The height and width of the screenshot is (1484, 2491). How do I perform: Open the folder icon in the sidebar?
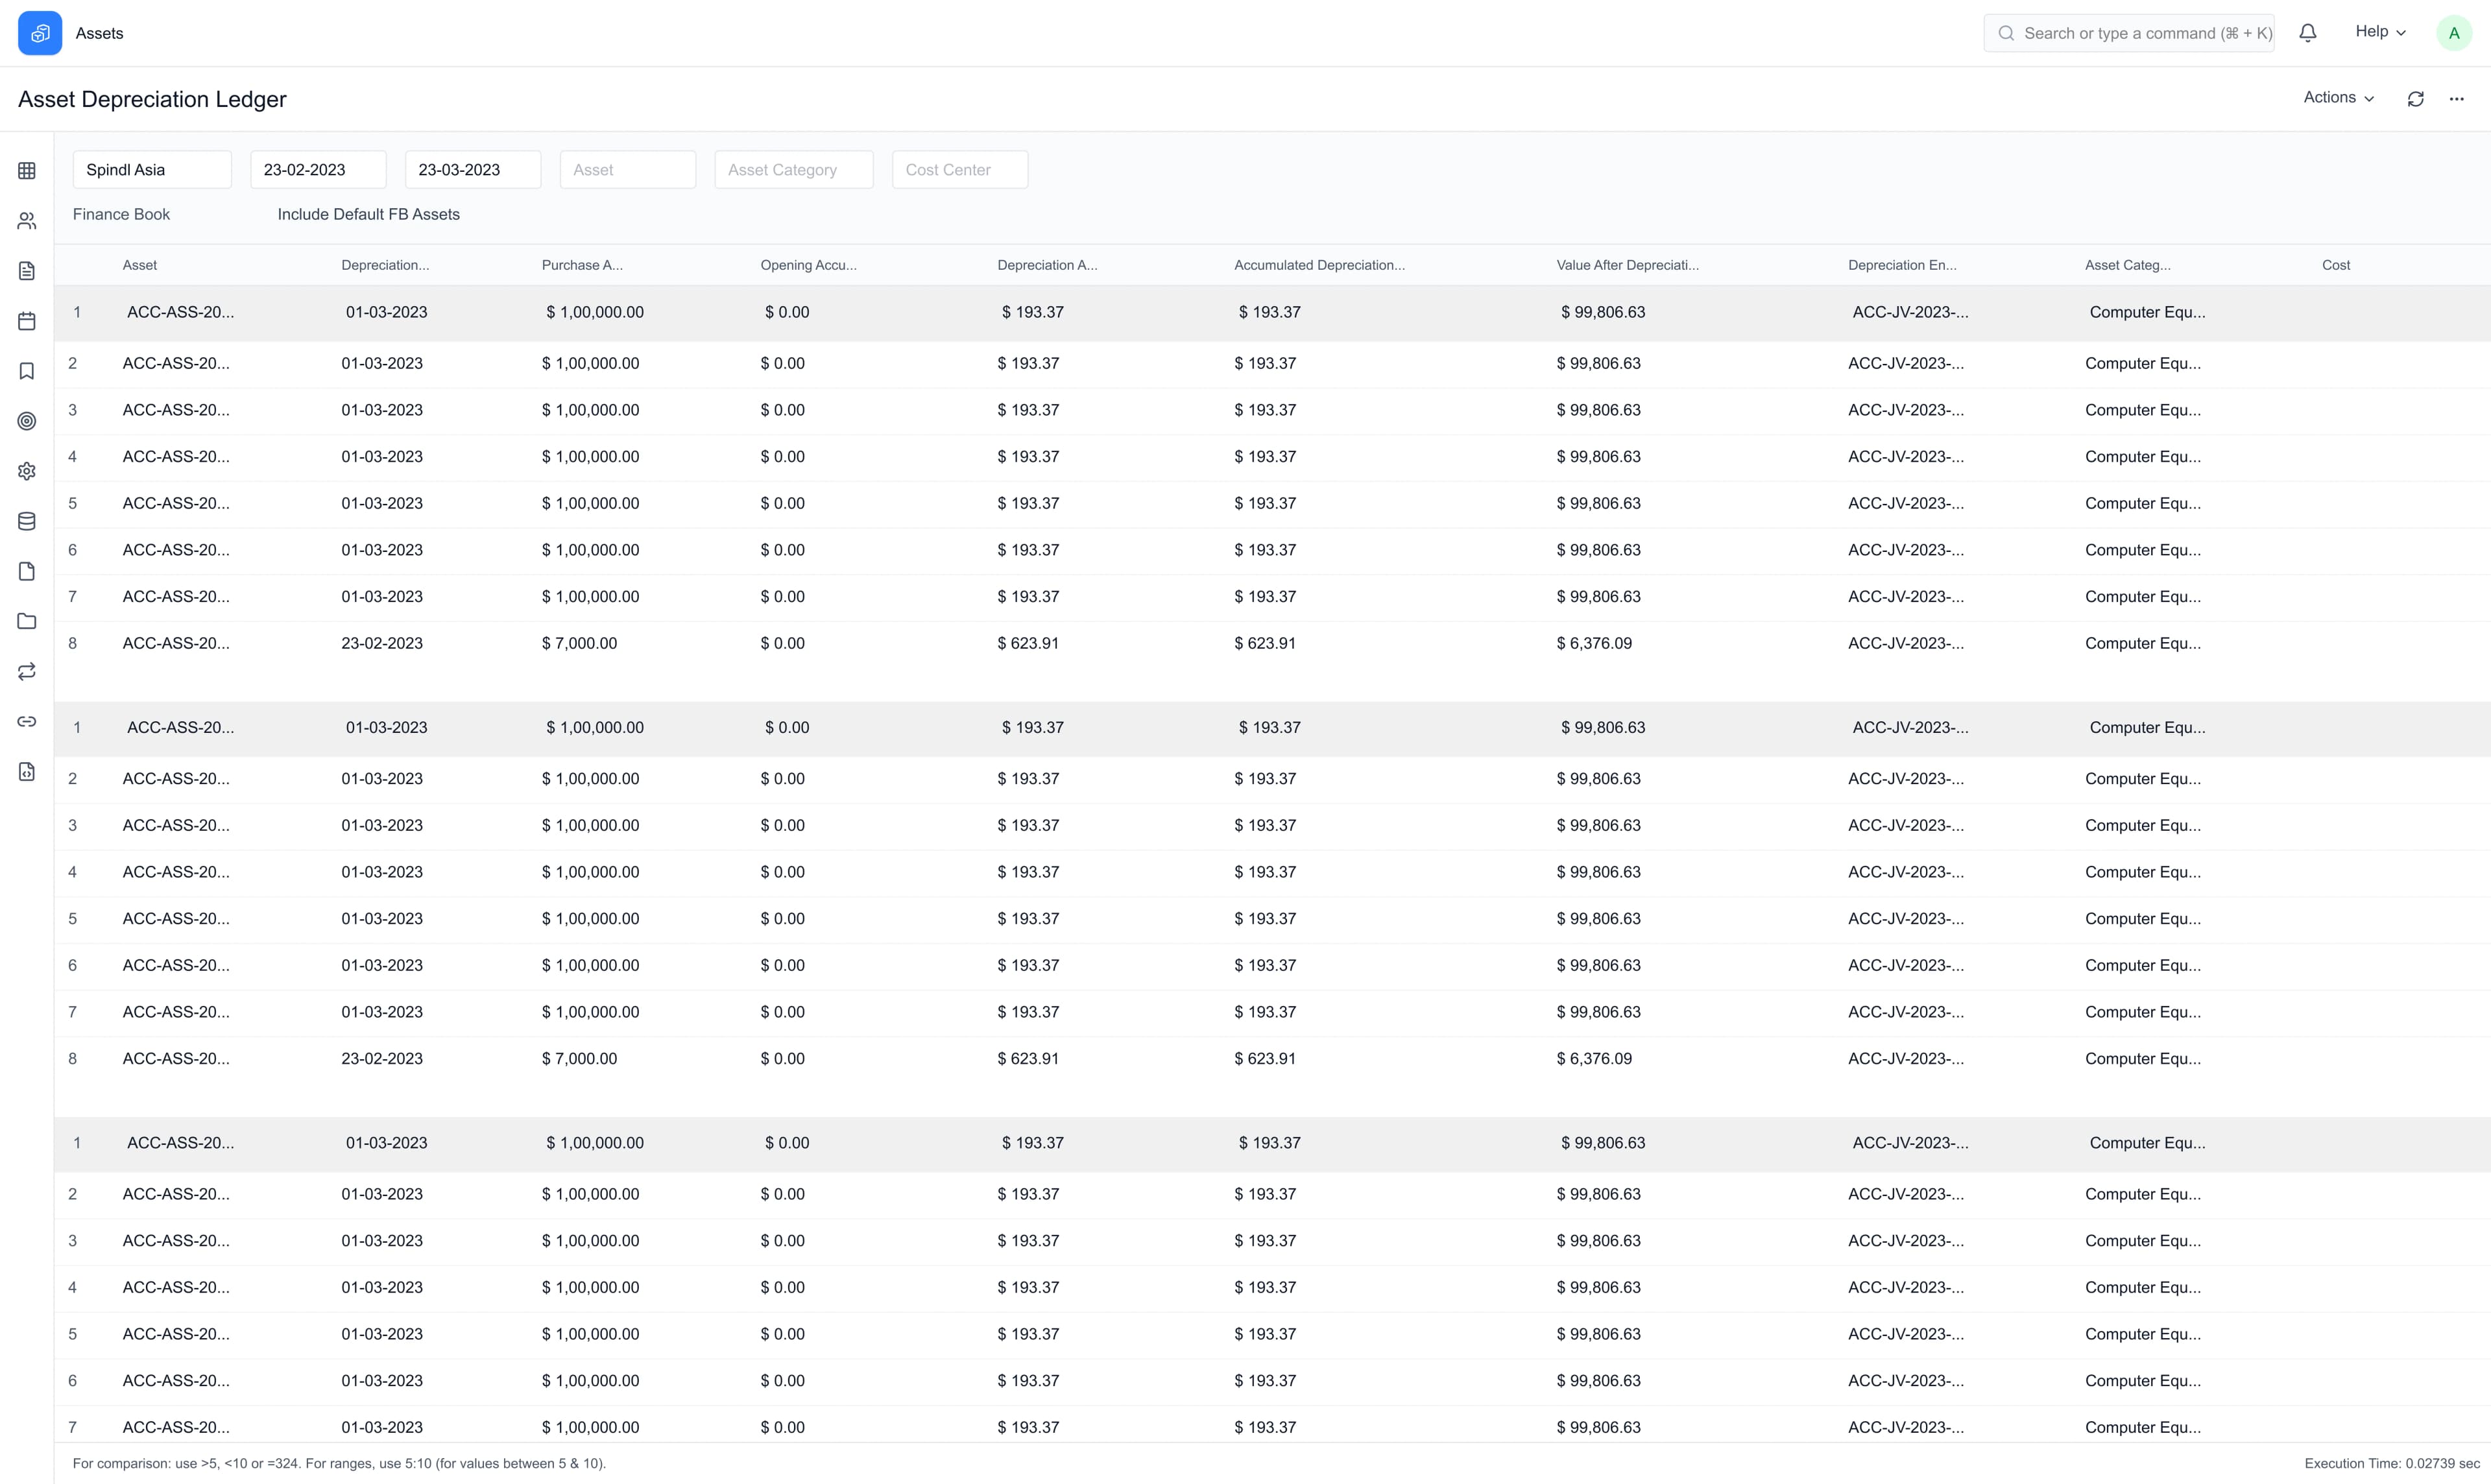pyautogui.click(x=26, y=621)
